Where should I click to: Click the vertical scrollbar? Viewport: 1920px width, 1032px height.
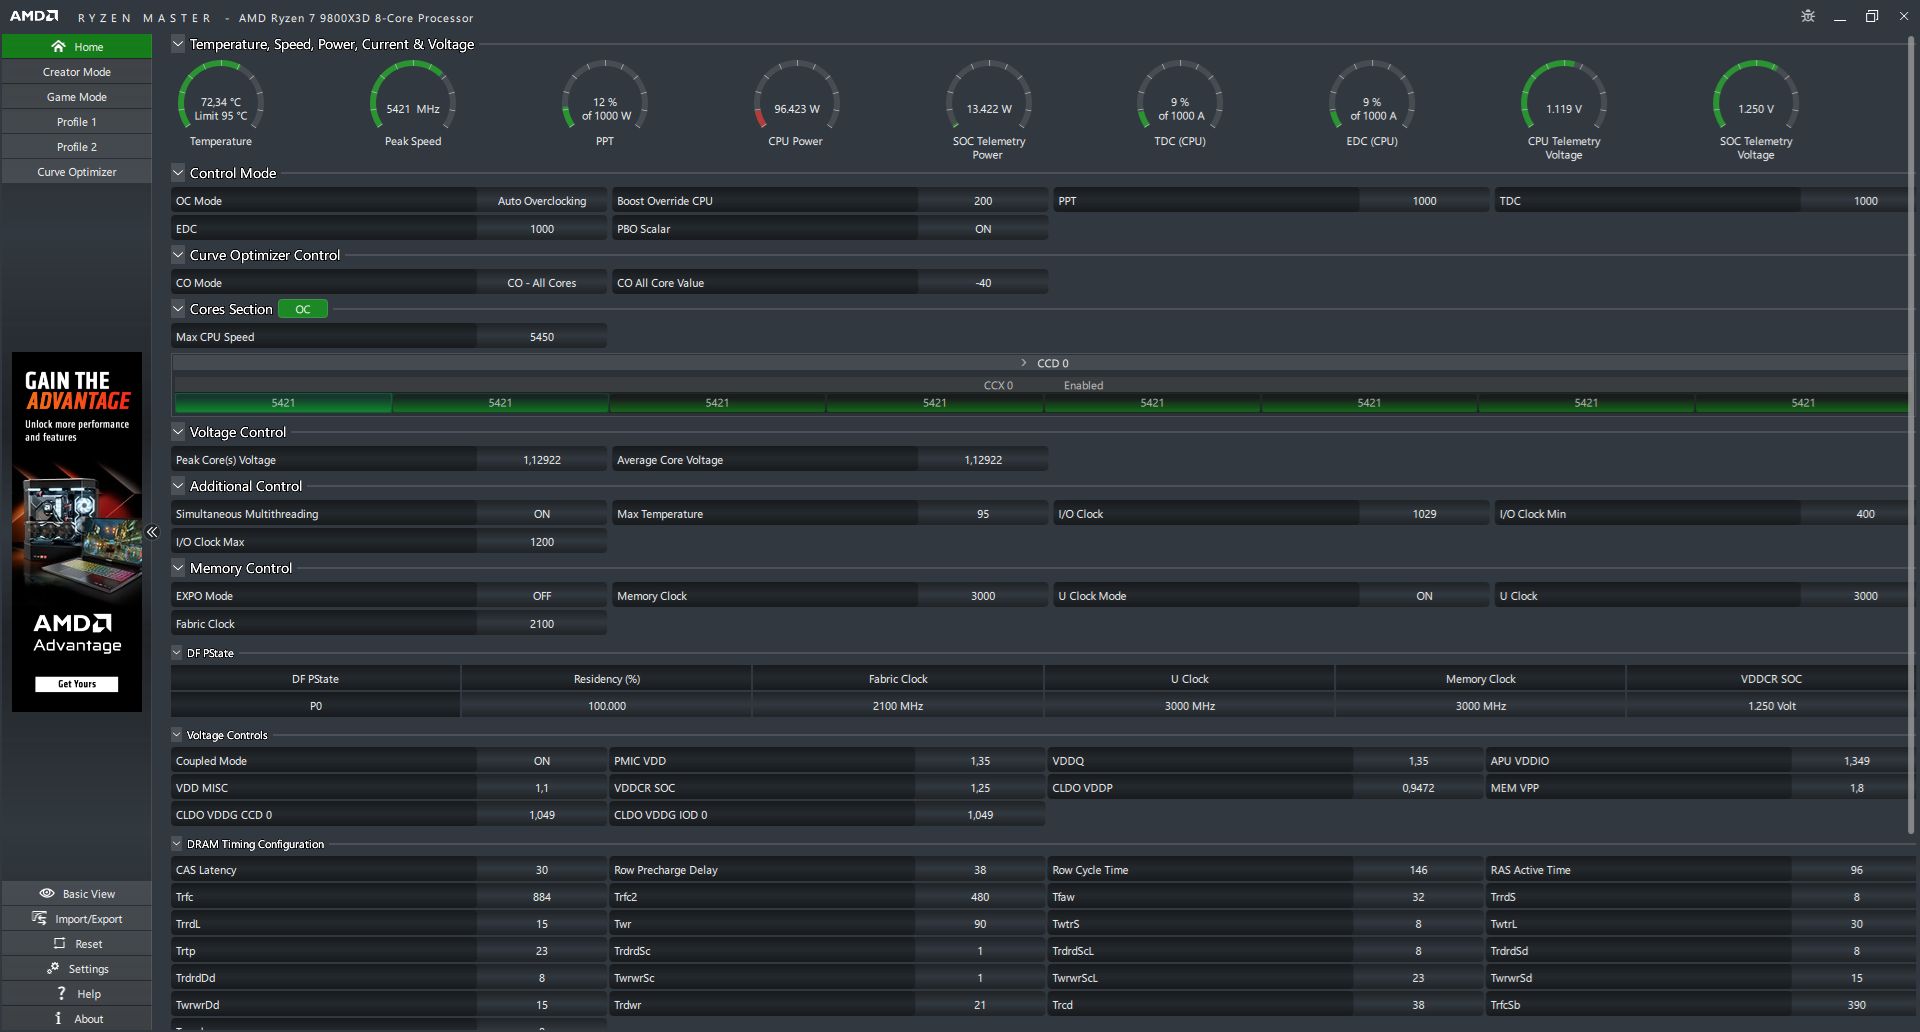tap(1911, 435)
